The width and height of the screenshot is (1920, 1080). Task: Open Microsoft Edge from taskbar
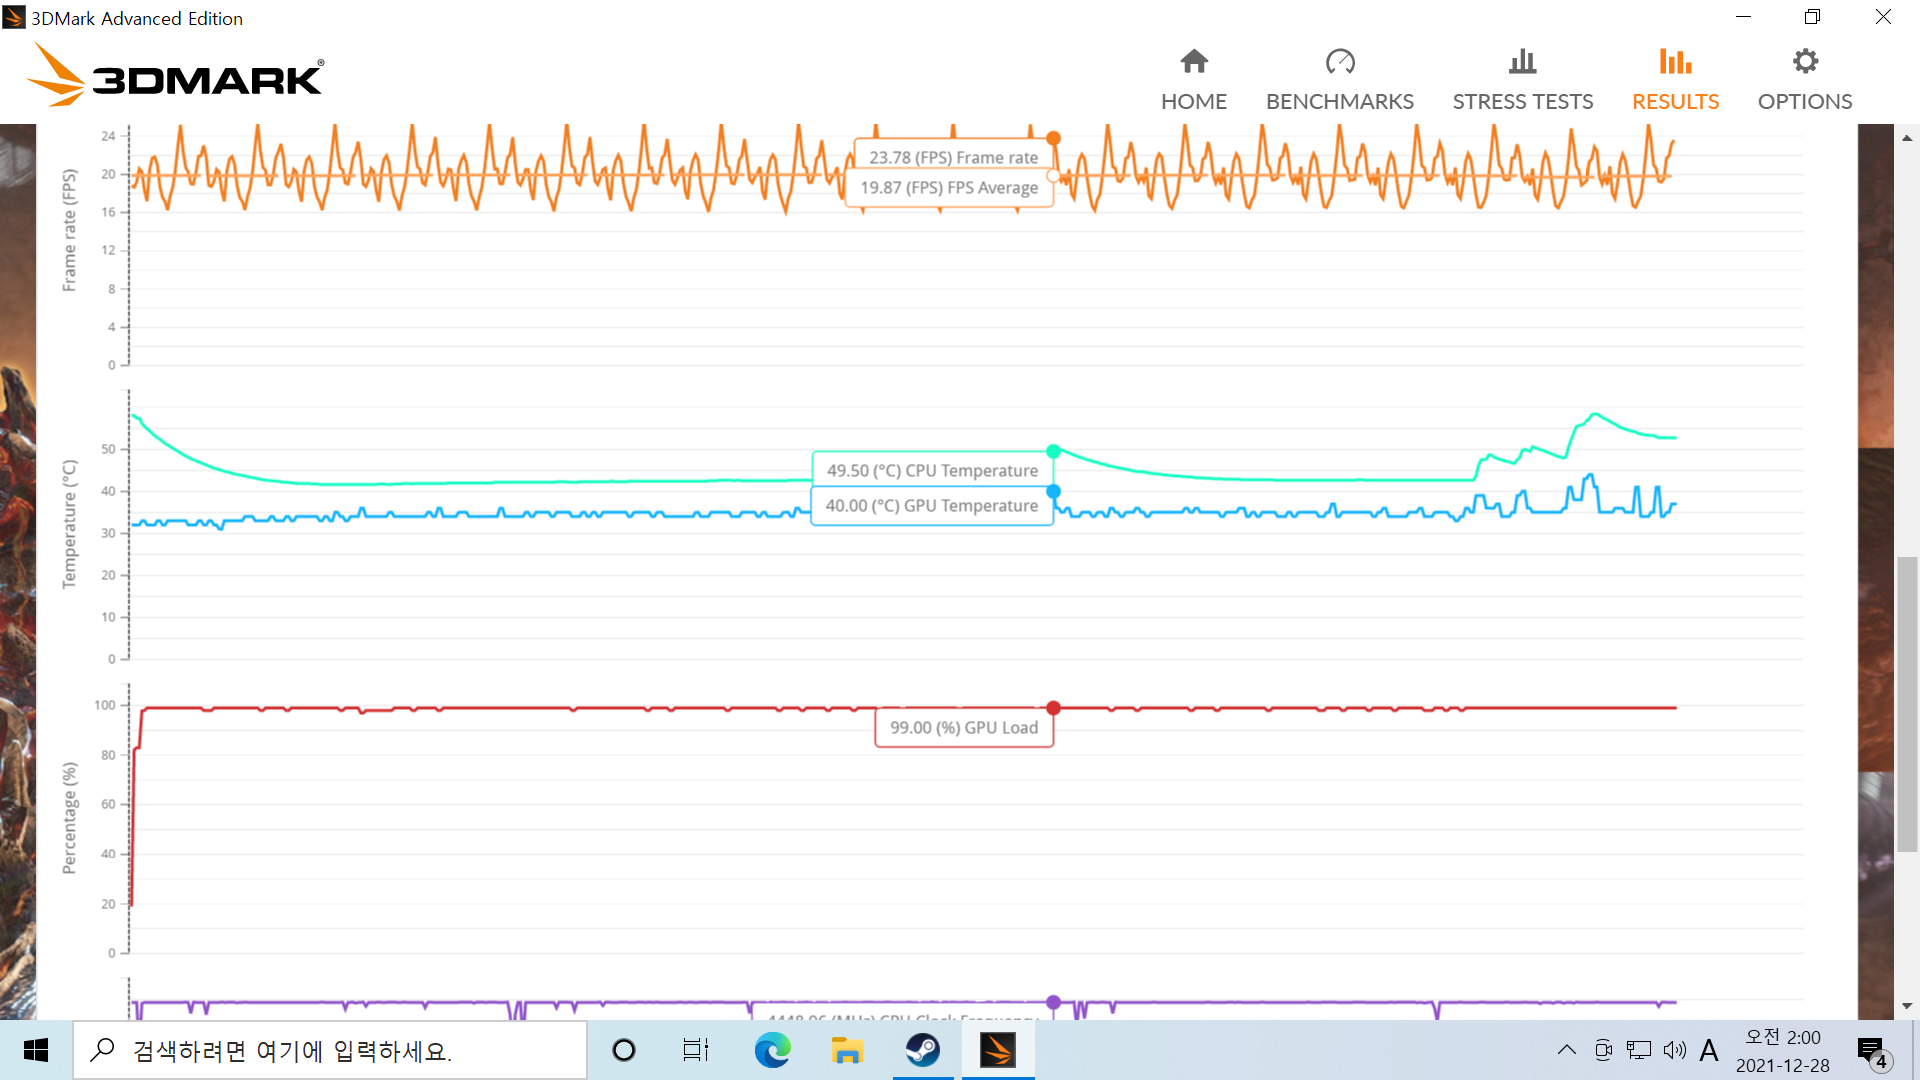tap(772, 1050)
